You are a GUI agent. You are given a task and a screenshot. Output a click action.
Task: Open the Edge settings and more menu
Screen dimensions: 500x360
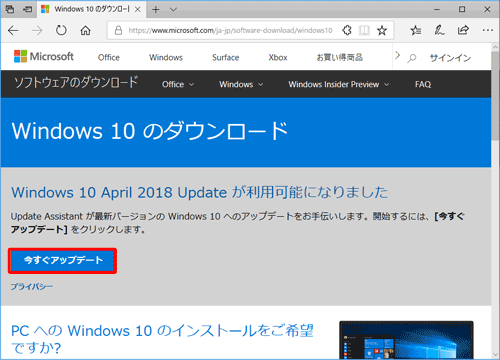click(x=488, y=30)
